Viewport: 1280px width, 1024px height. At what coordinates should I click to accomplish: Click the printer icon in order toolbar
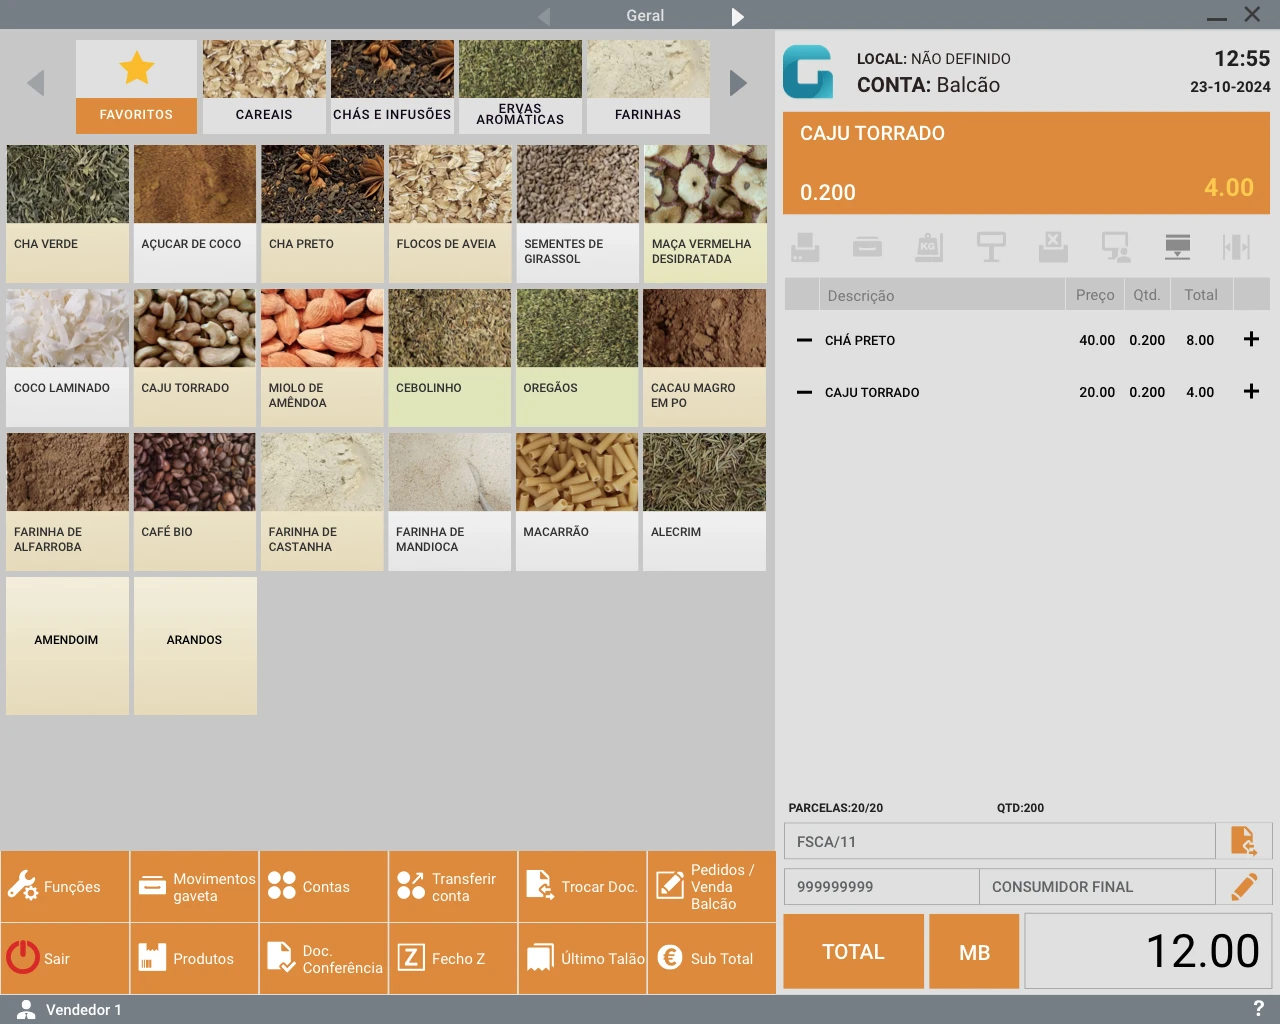[805, 247]
